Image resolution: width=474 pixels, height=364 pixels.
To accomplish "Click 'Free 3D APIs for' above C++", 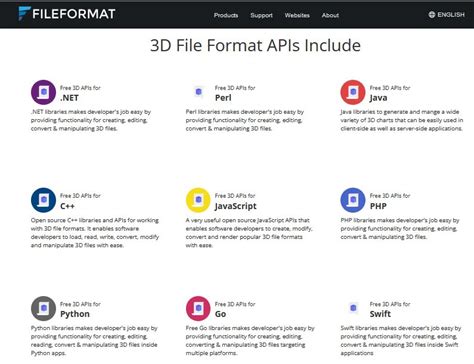I will (80, 196).
